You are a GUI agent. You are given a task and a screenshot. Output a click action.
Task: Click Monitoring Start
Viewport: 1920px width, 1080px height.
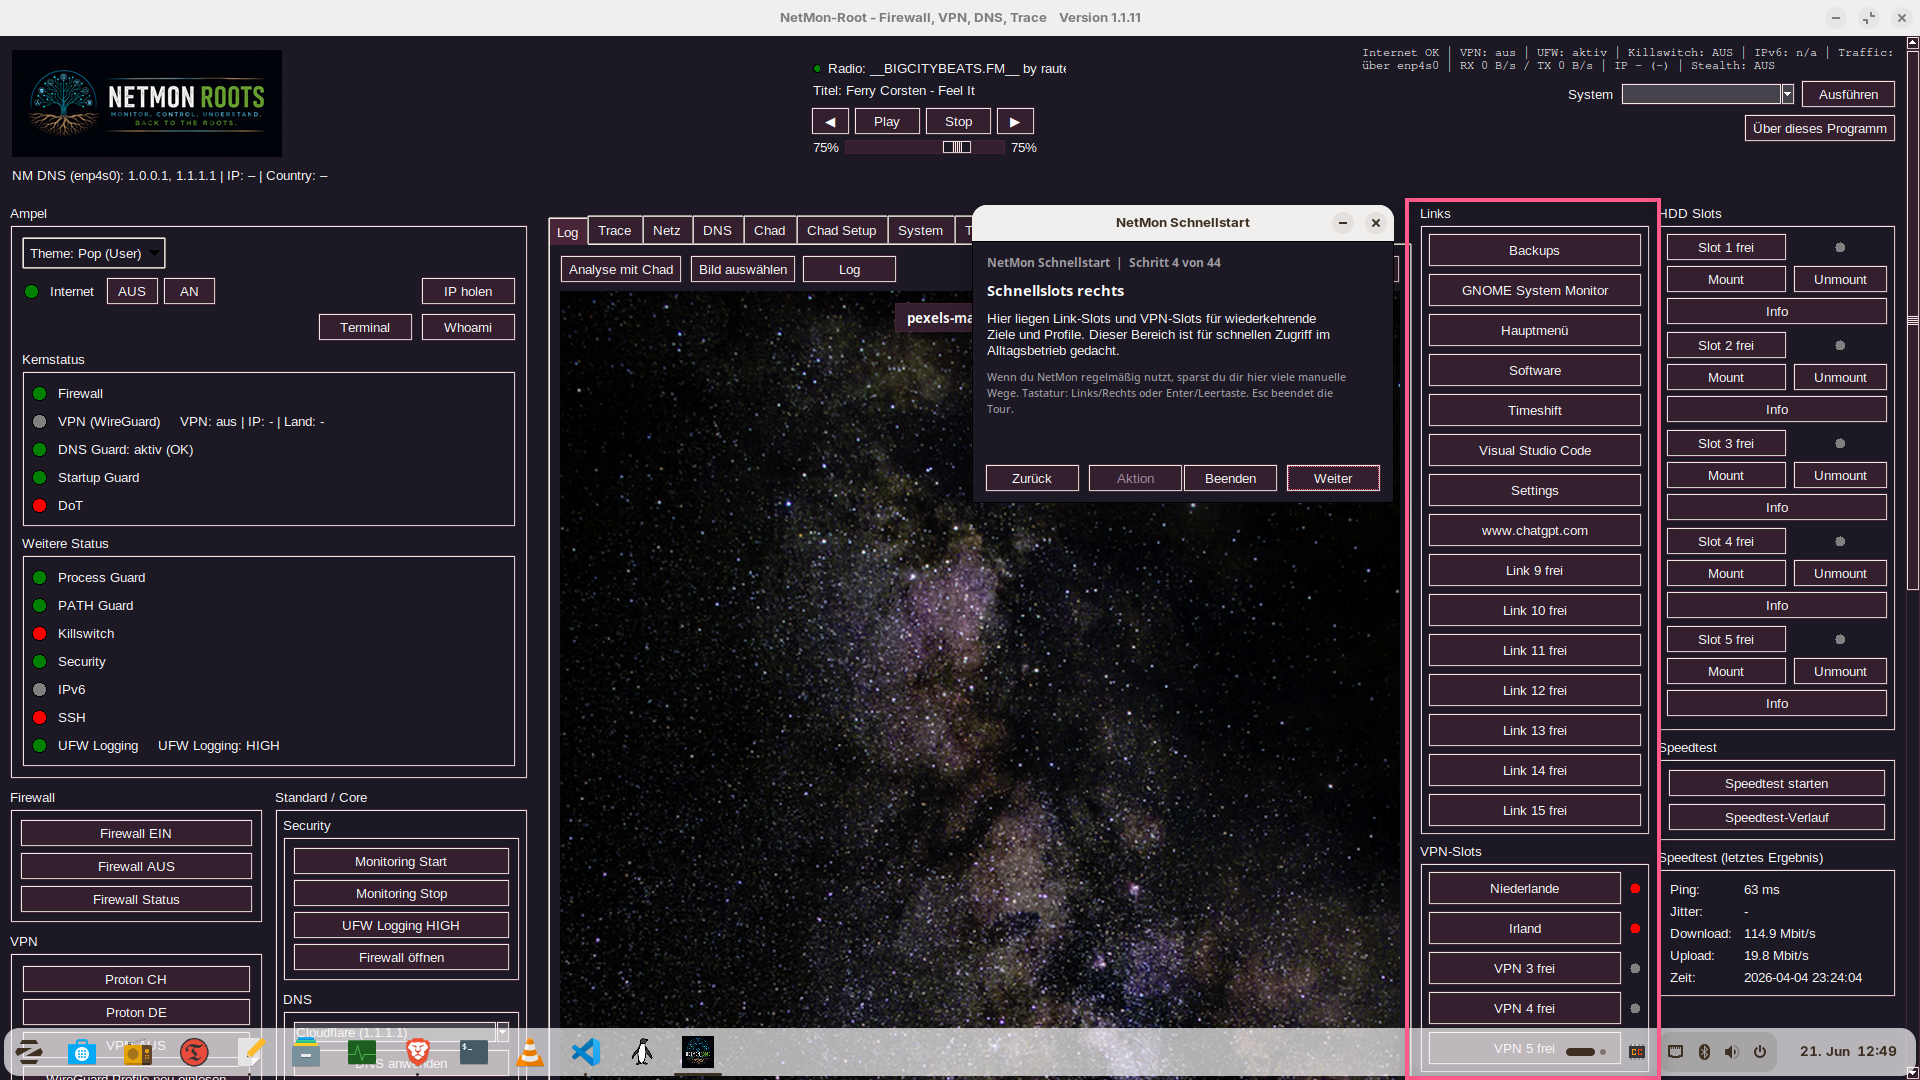[x=401, y=862]
